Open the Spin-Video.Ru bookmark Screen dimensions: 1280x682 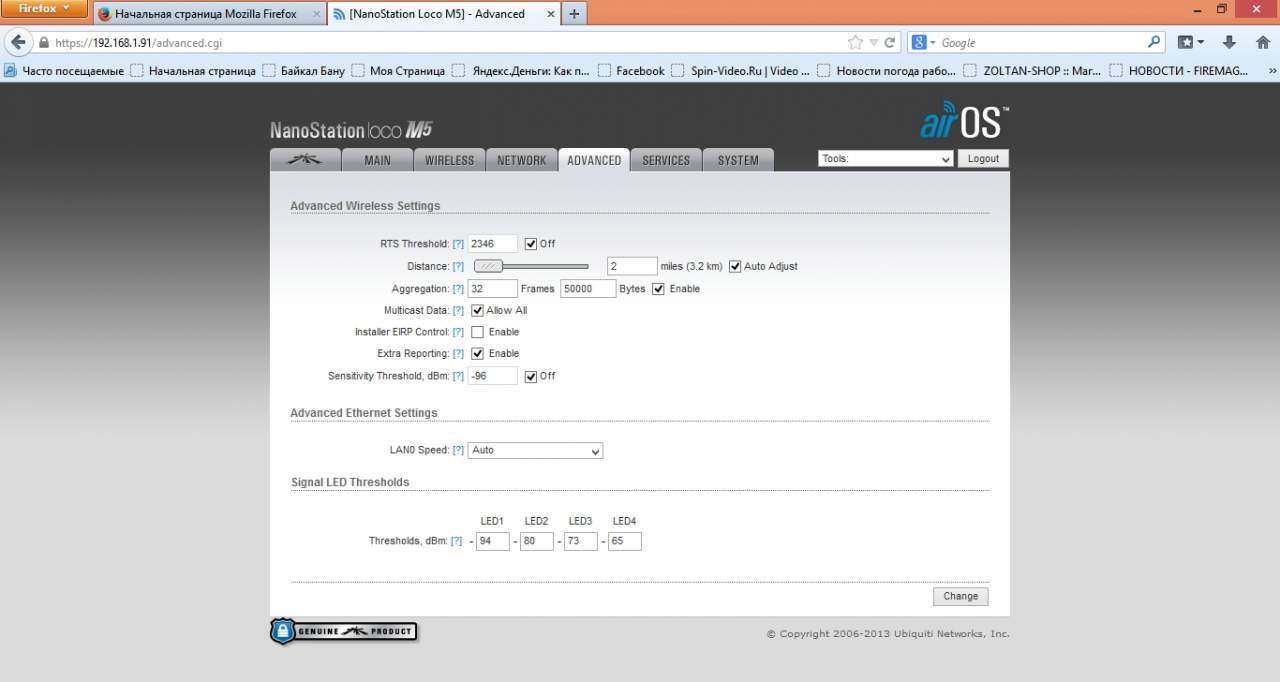pyautogui.click(x=741, y=71)
